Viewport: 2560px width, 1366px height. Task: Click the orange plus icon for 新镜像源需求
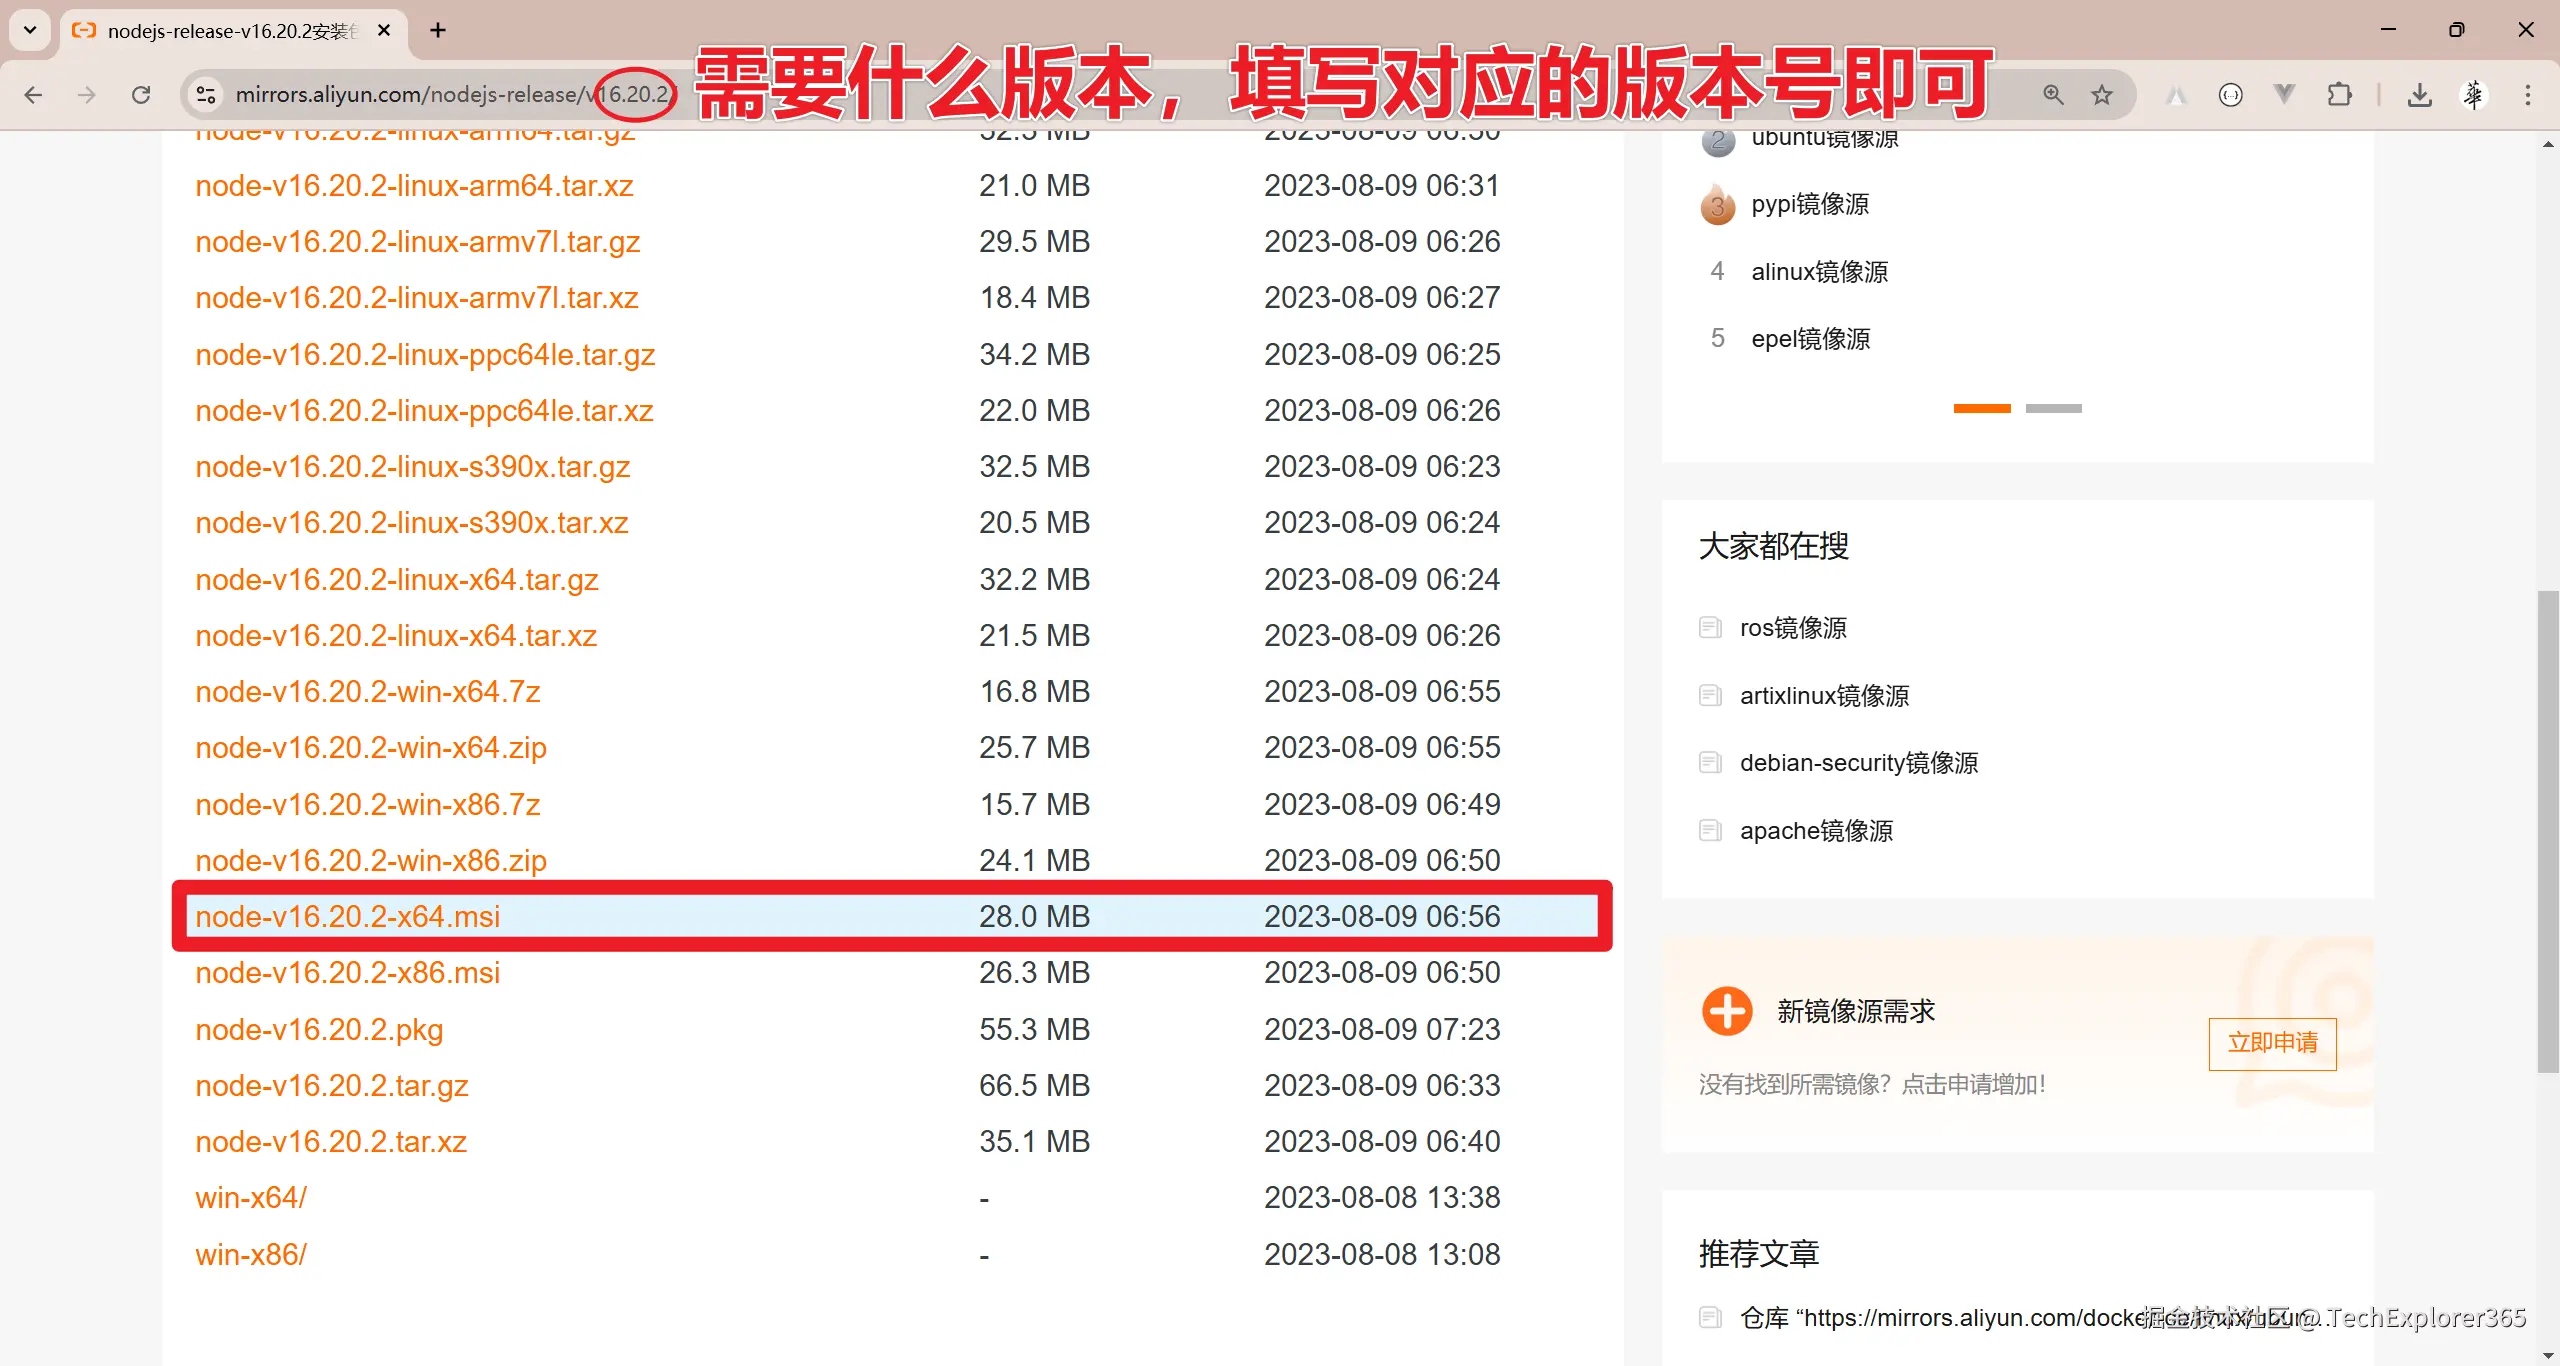1727,1011
